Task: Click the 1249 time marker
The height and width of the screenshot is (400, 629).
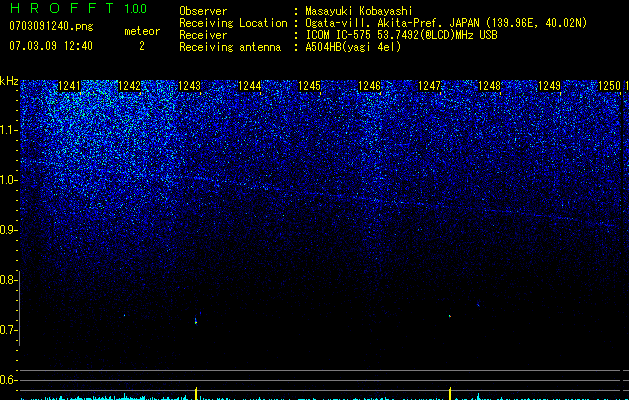Action: tap(549, 86)
